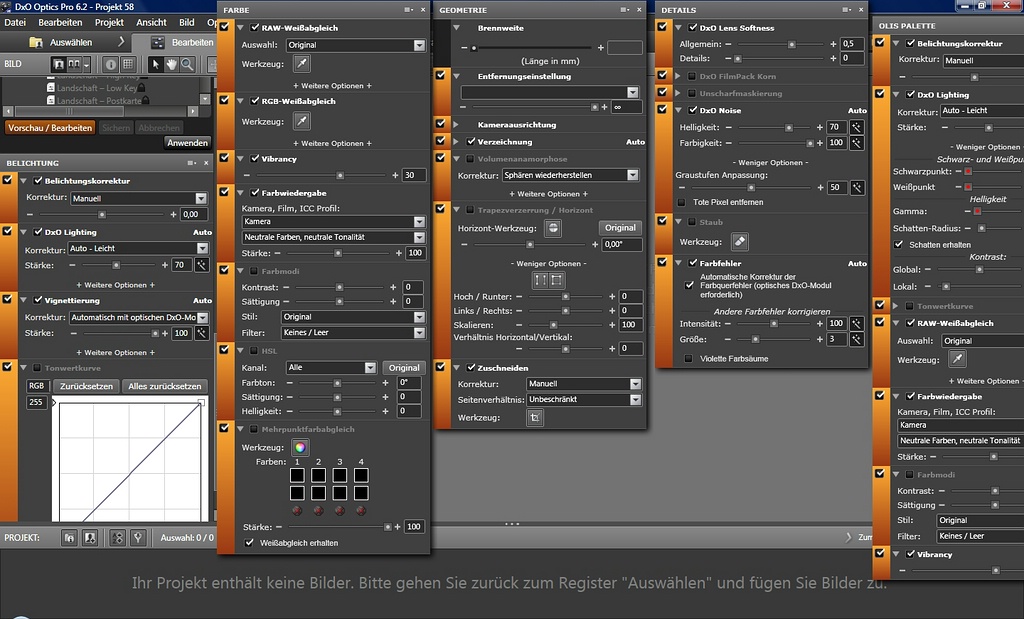Open the Bild menu
Viewport: 1024px width, 619px height.
click(187, 22)
